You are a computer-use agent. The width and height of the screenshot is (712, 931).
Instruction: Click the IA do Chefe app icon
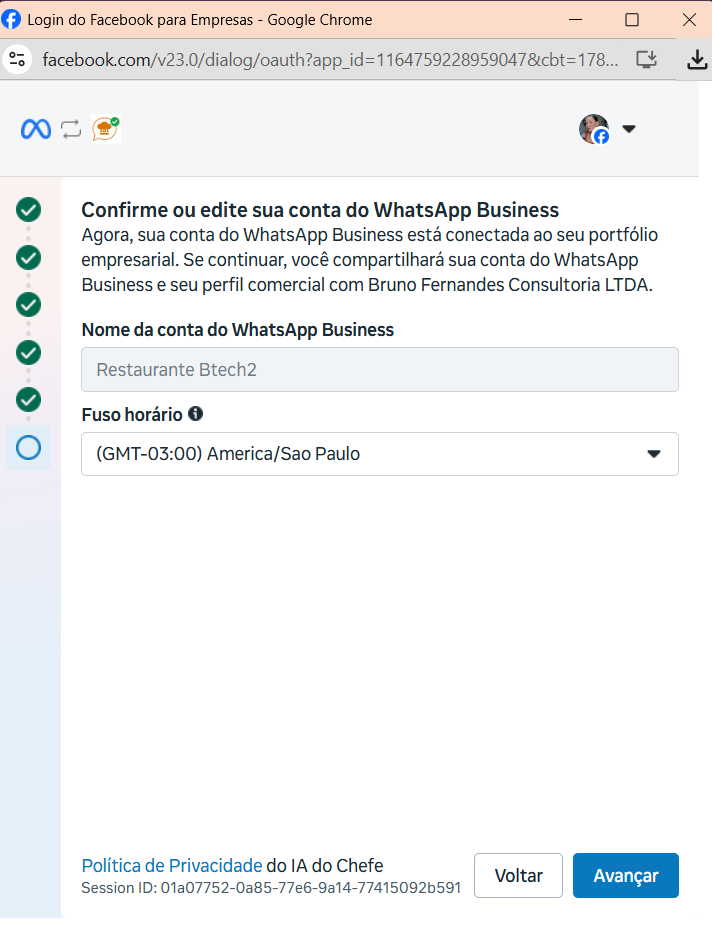pos(106,129)
